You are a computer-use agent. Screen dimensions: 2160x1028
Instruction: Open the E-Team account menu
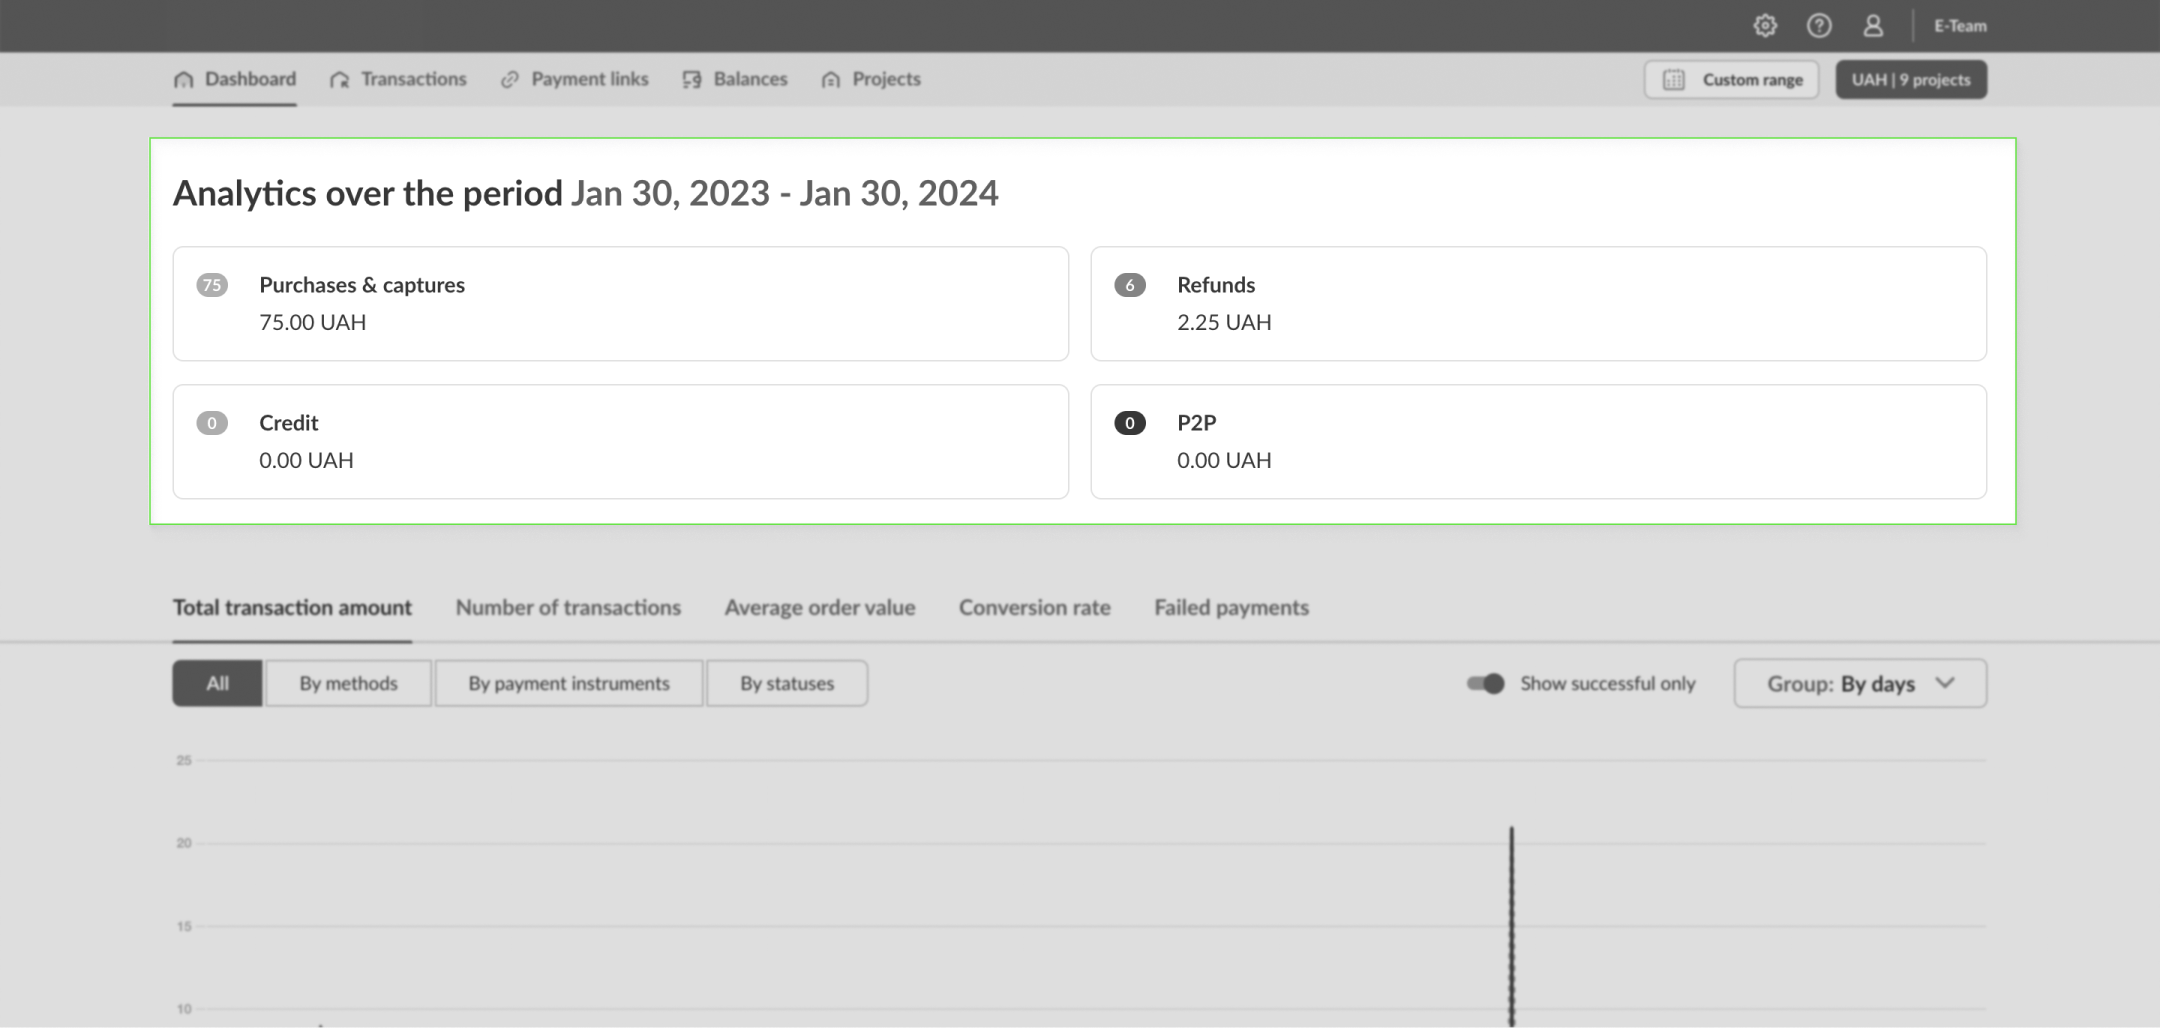1959,26
